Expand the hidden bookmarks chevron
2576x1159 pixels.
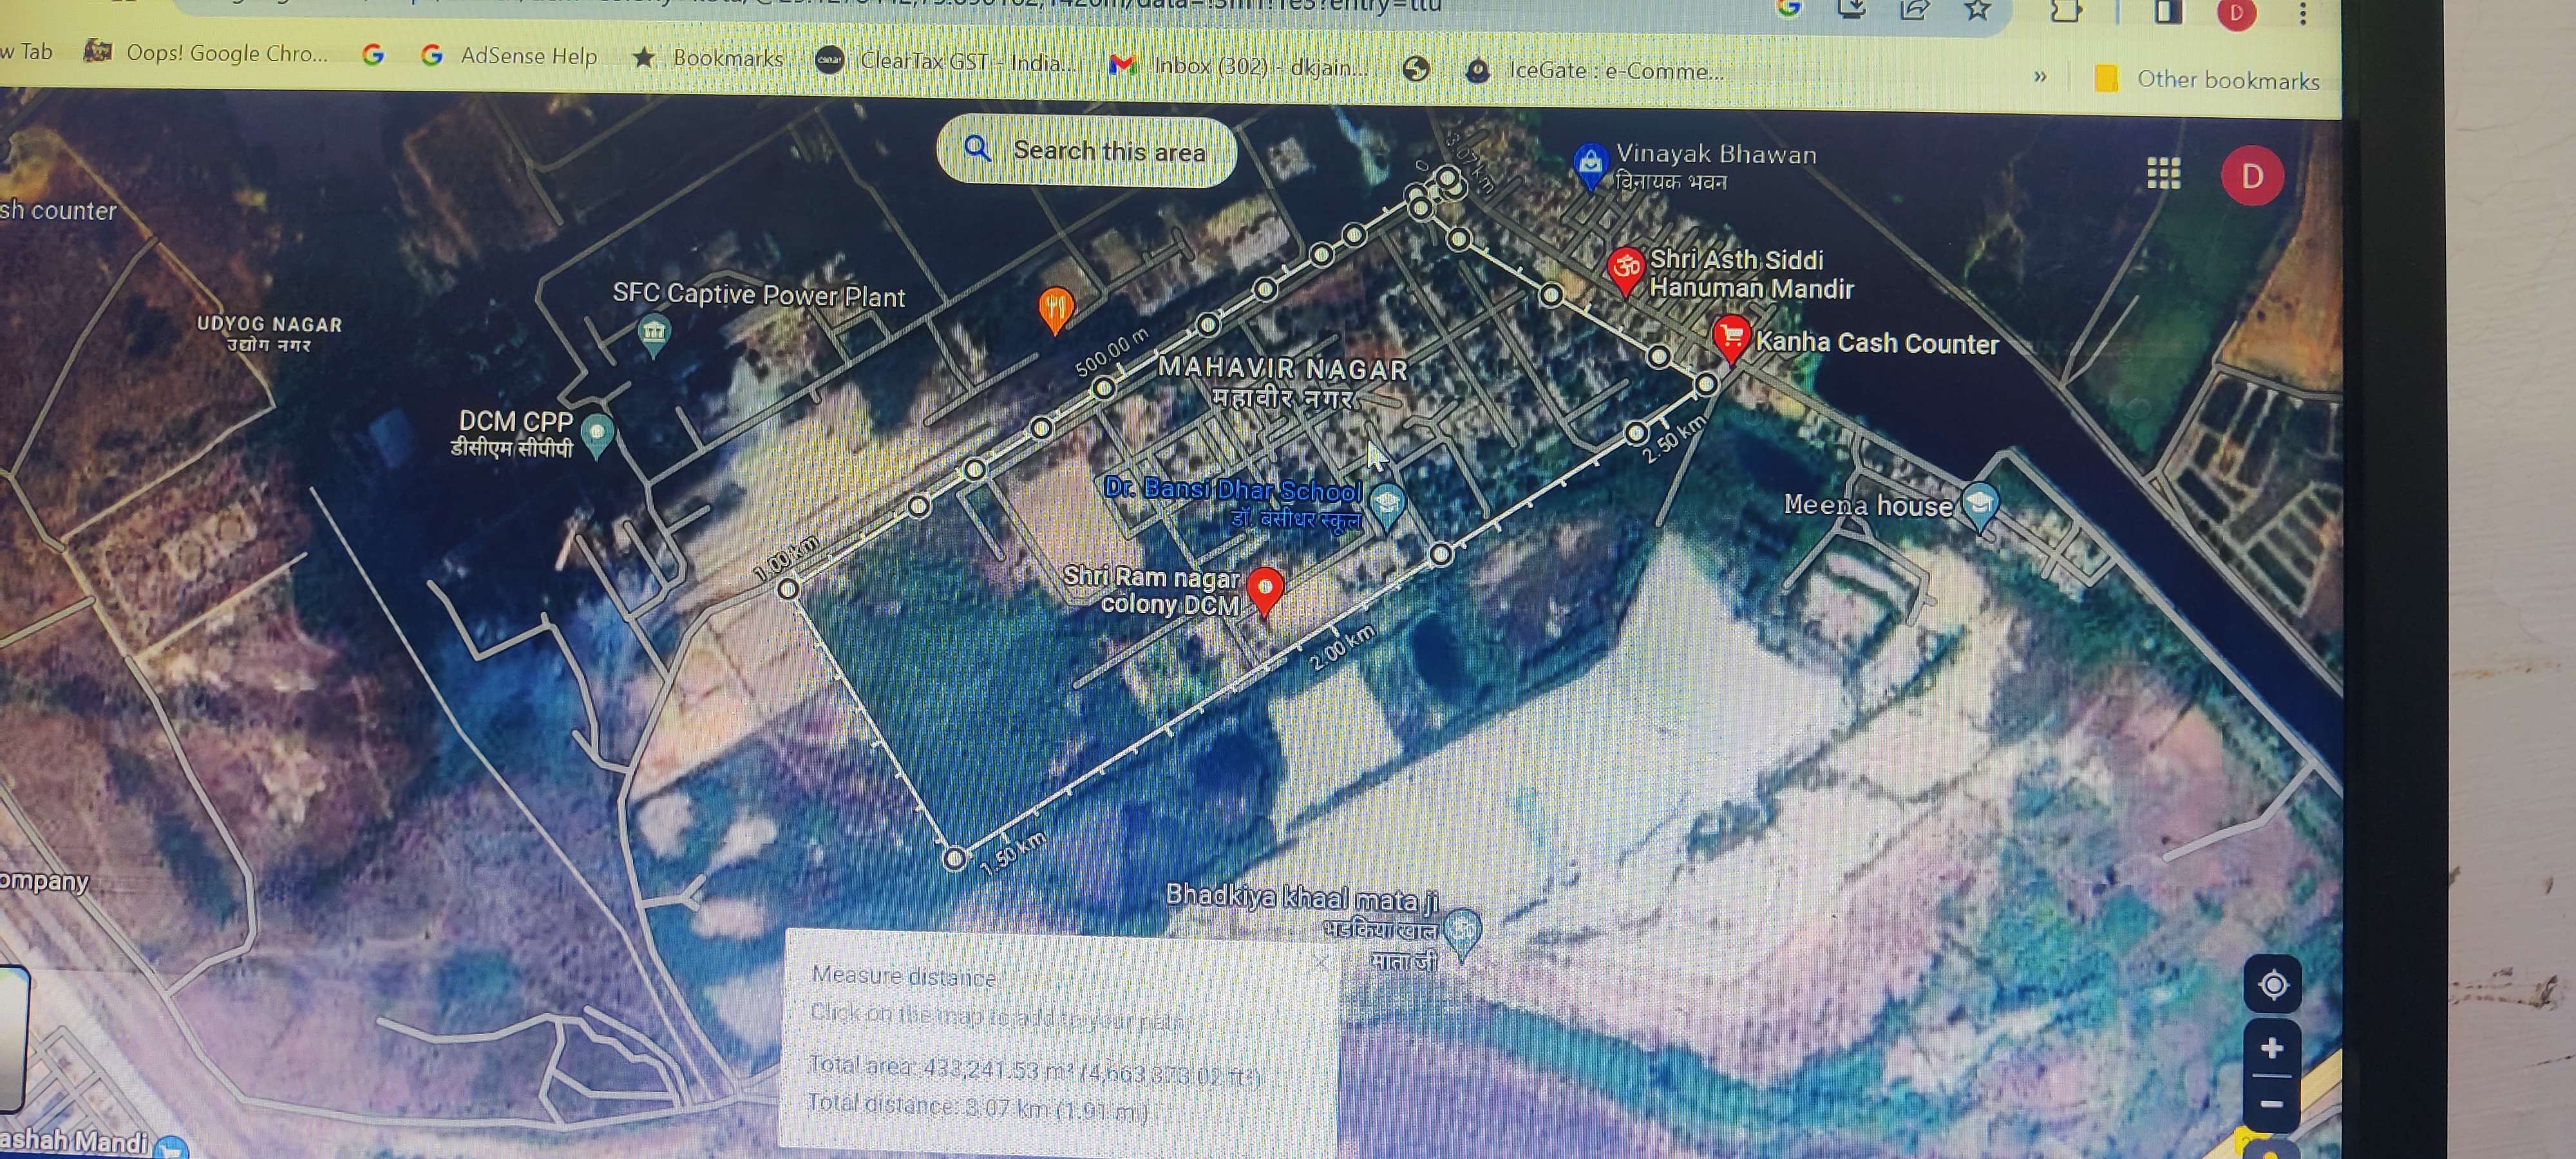coord(2040,76)
